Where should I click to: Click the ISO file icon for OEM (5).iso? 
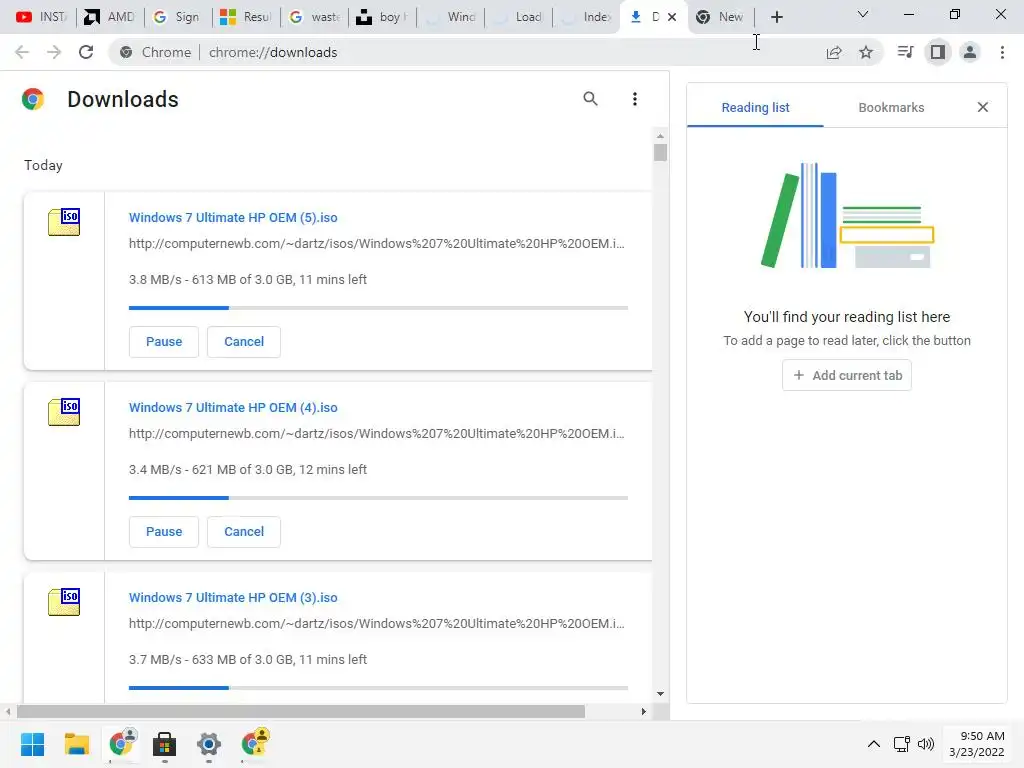click(64, 222)
